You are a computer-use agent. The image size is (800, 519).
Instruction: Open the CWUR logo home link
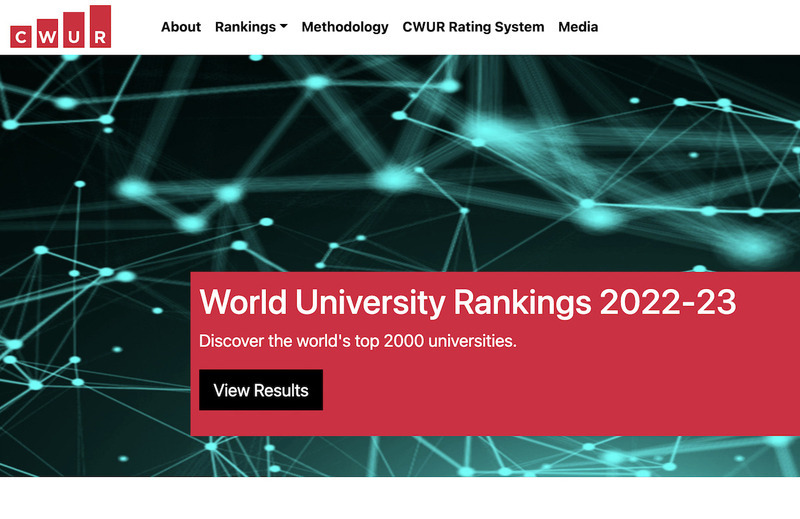[60, 27]
